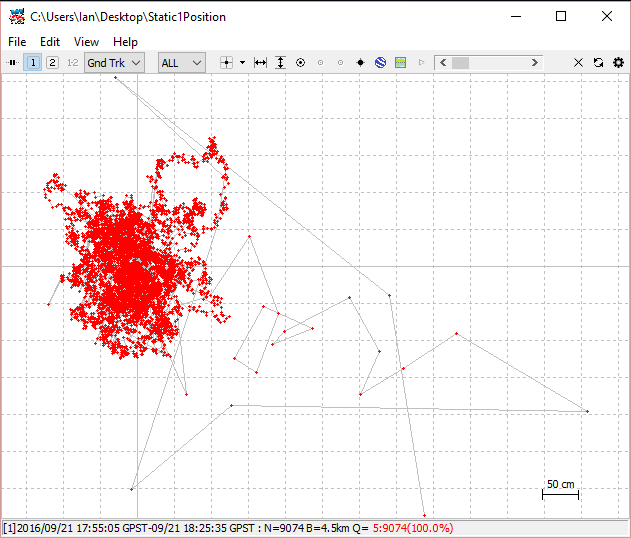Click the scrollbar left arrow
The width and height of the screenshot is (631, 538).
[x=443, y=63]
